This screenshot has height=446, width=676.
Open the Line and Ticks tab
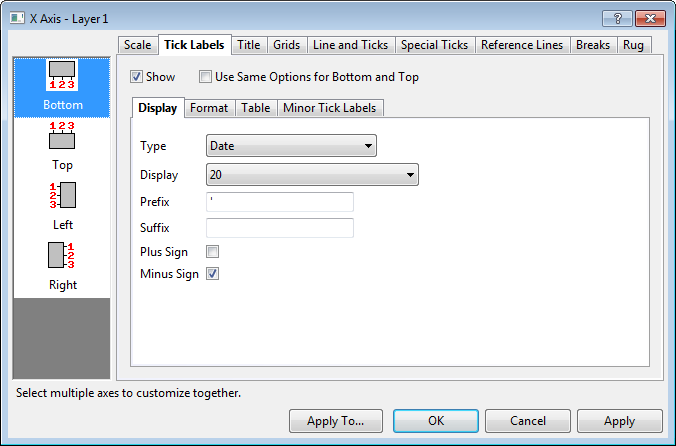pos(350,45)
